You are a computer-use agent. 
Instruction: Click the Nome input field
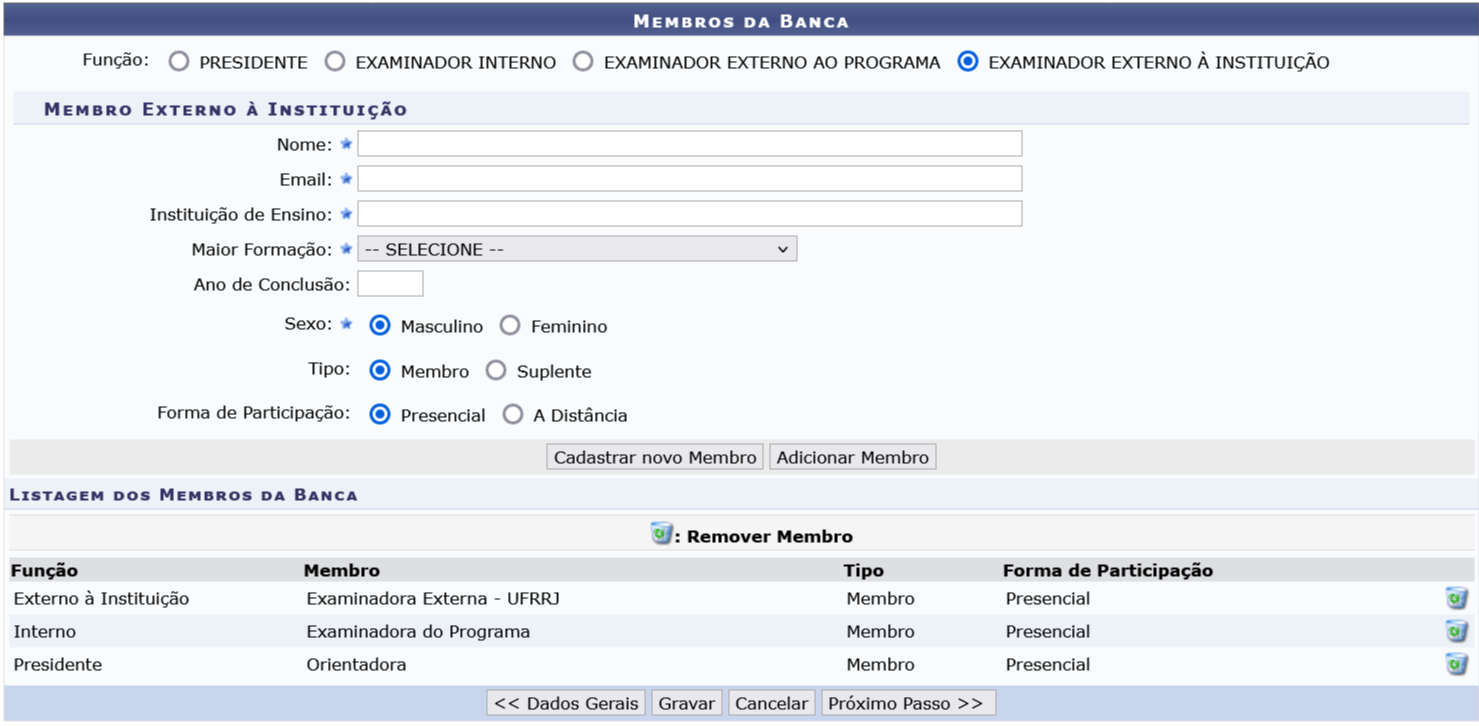(690, 144)
